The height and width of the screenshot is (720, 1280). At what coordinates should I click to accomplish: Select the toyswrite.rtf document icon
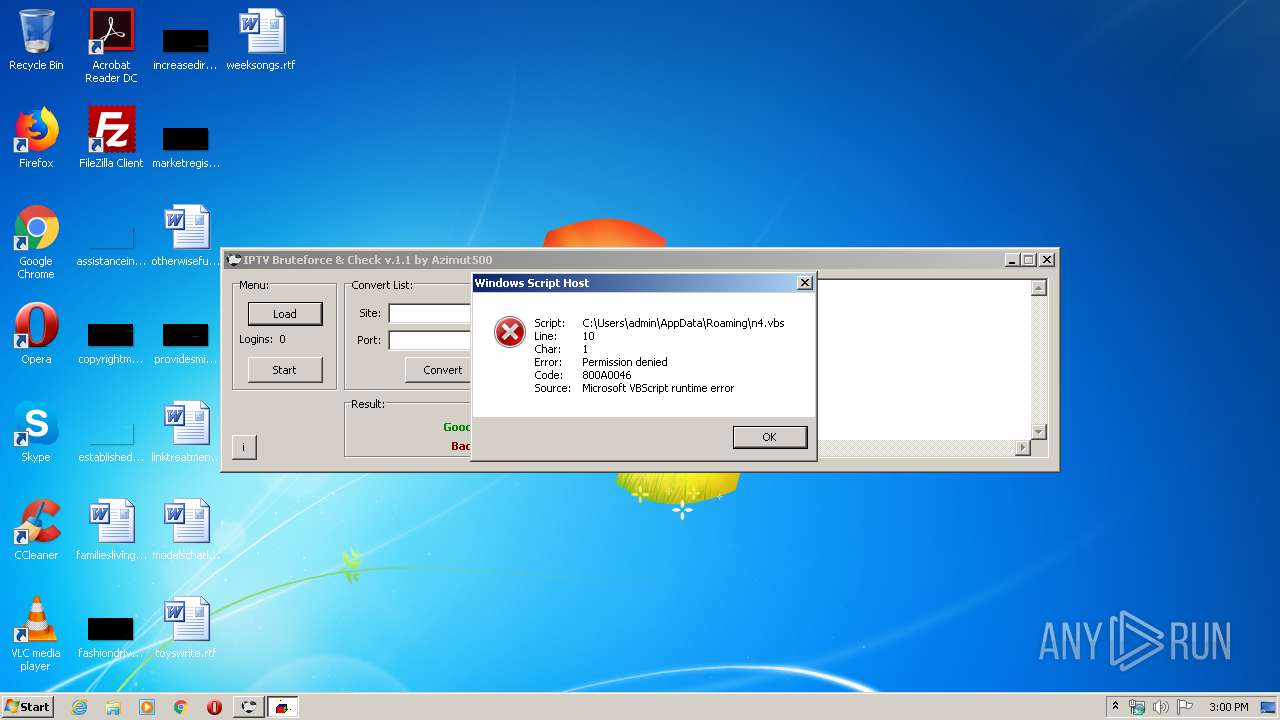tap(186, 628)
